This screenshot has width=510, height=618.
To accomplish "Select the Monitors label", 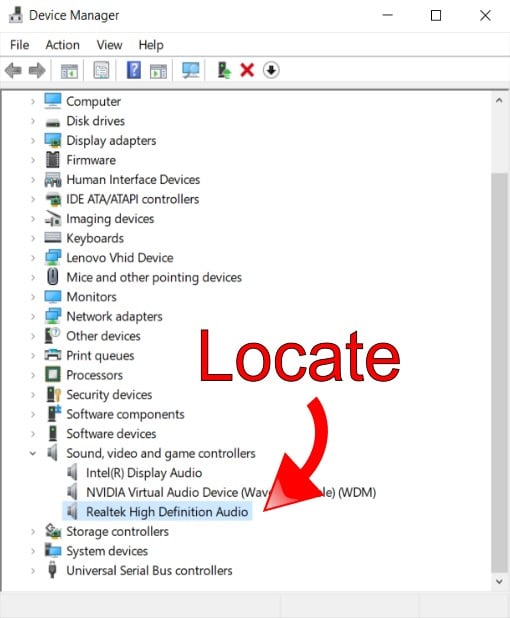I will click(x=91, y=297).
